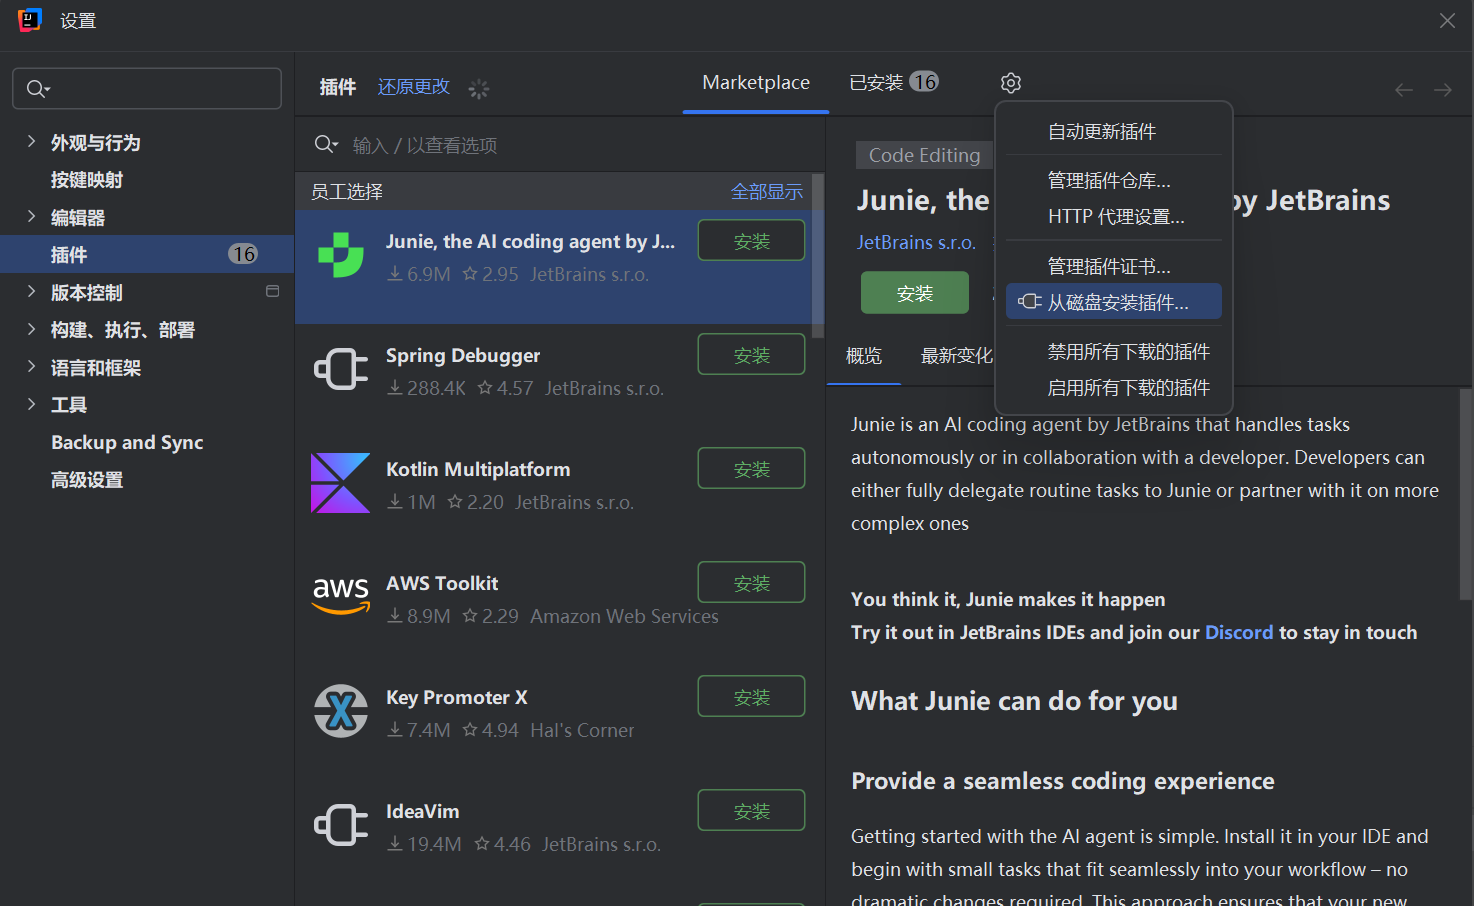Select the Kotlin Multiplatform plugin name
Screen dimensions: 1474x906
point(478,470)
